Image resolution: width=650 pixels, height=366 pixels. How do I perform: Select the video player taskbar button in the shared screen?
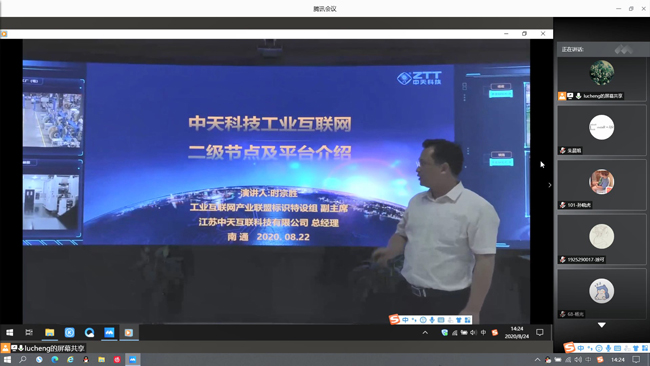click(129, 332)
